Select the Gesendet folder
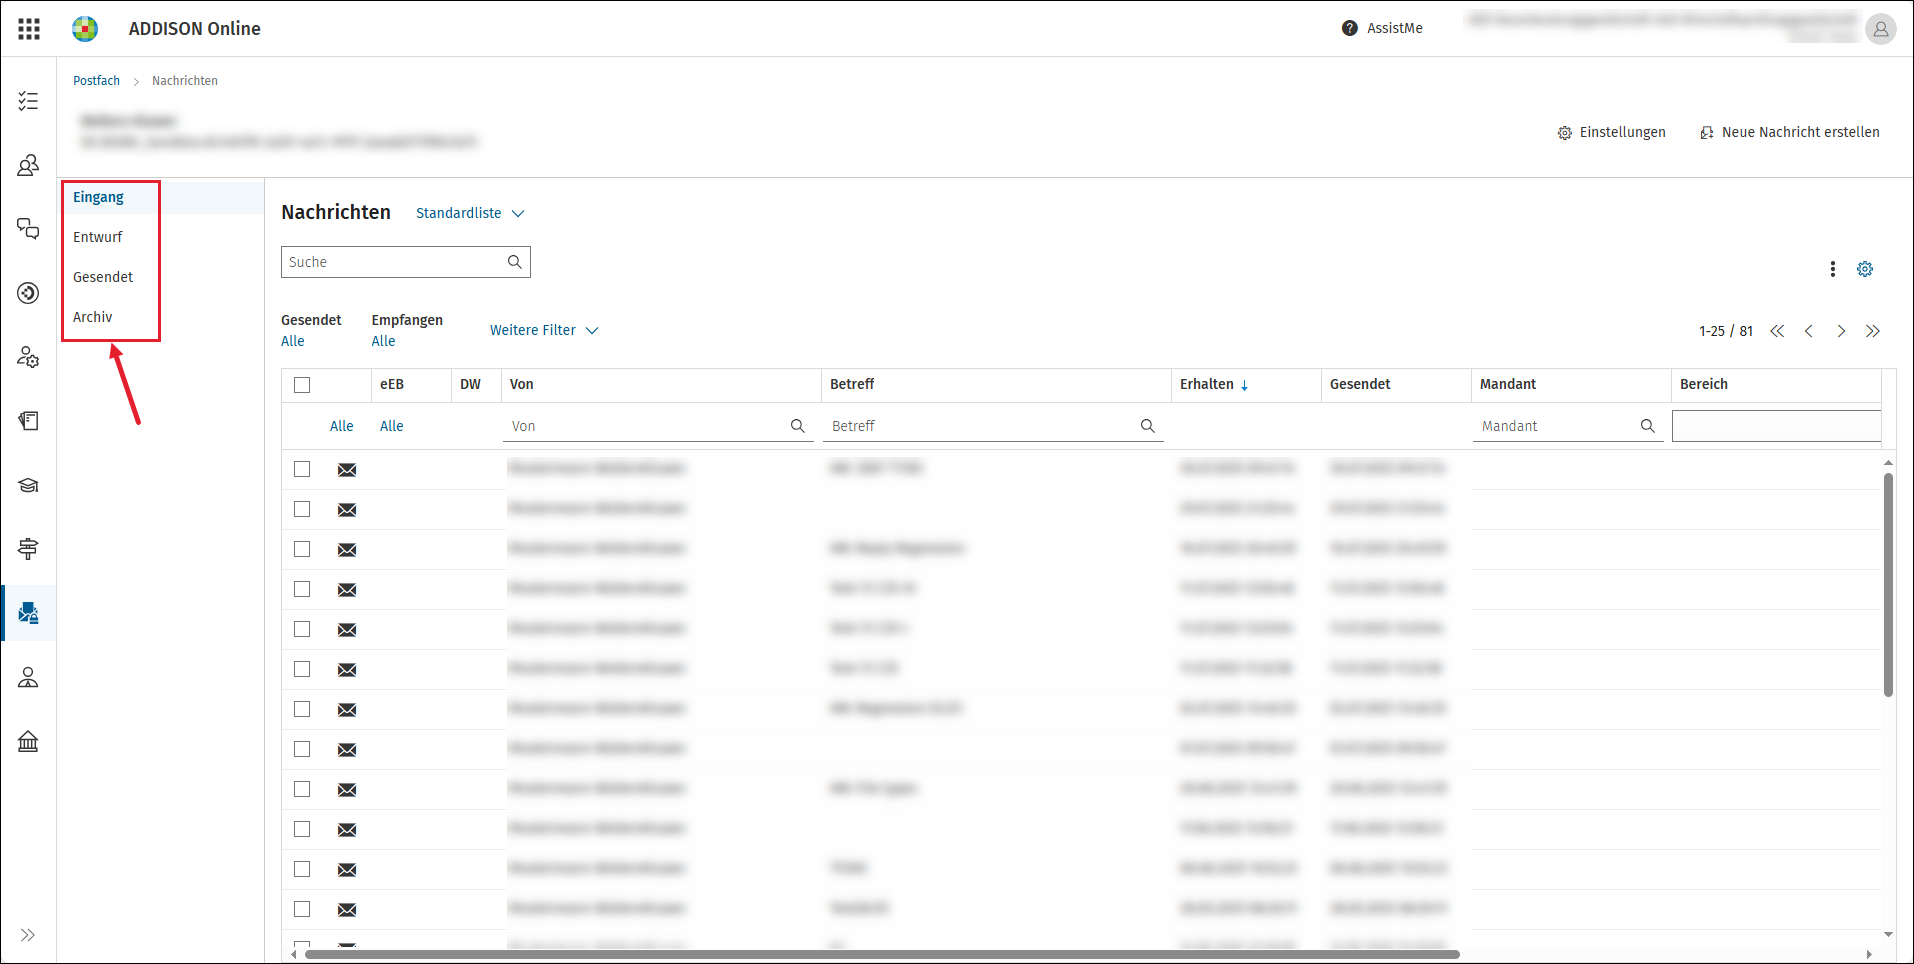 pos(103,277)
